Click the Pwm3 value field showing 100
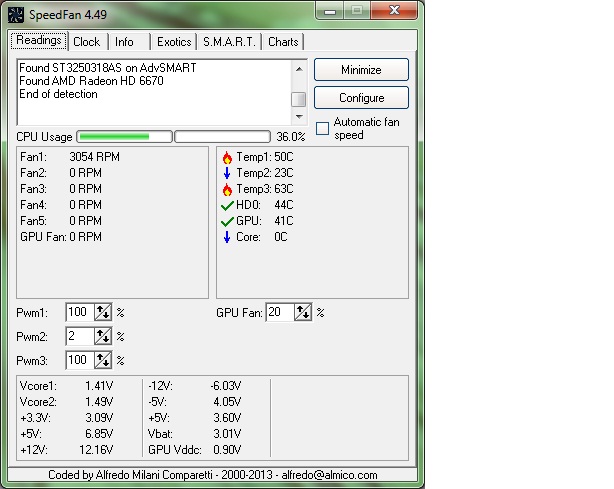This screenshot has width=614, height=489. [80, 360]
